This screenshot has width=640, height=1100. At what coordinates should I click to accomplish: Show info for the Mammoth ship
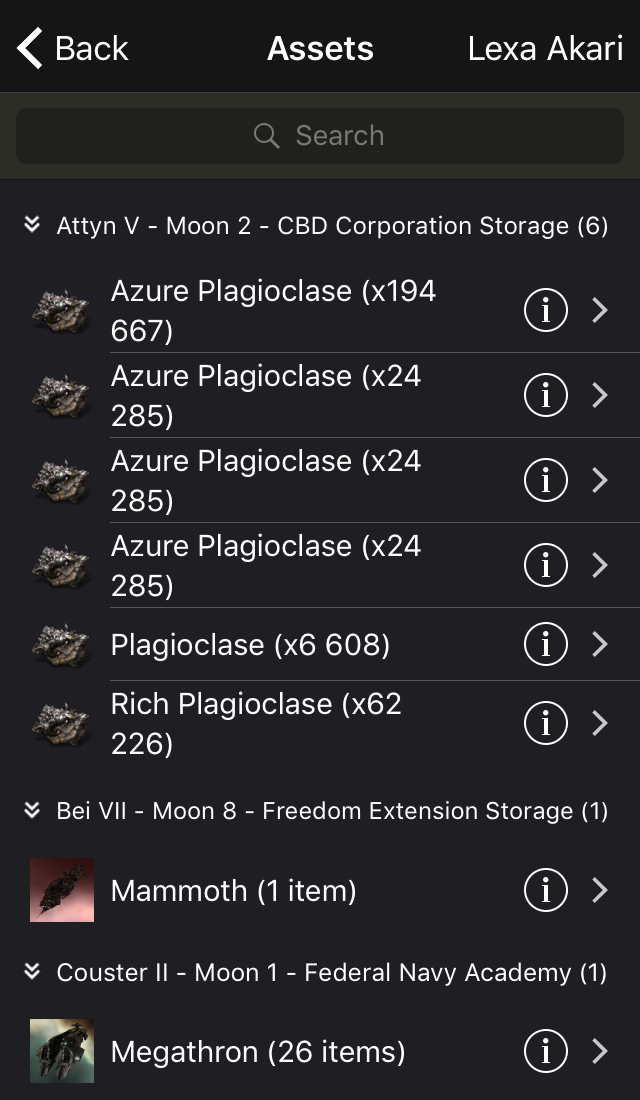tap(546, 890)
